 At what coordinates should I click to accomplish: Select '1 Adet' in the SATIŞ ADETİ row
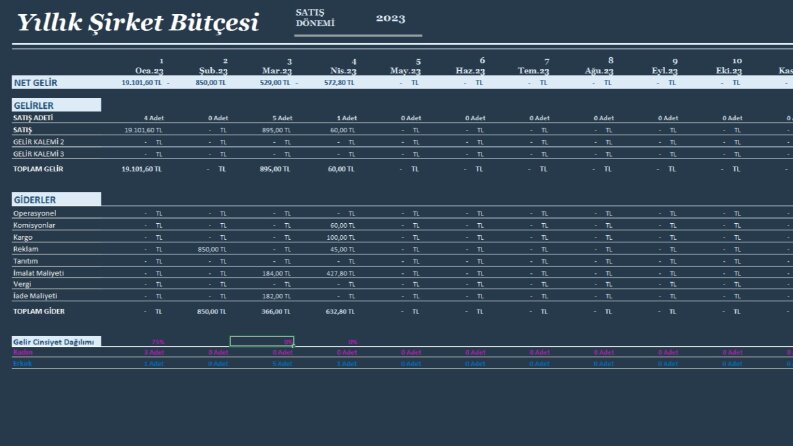tap(346, 118)
